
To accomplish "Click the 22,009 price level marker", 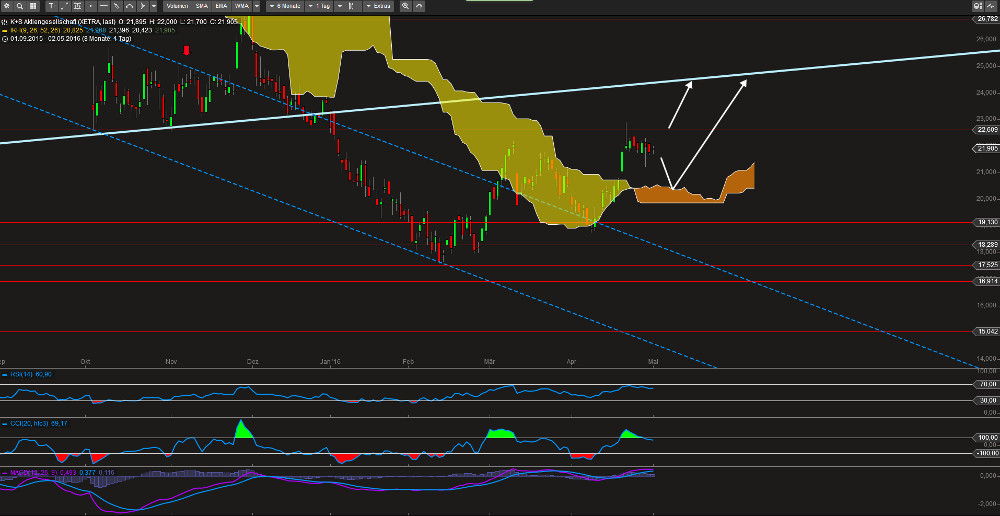I will click(x=987, y=129).
